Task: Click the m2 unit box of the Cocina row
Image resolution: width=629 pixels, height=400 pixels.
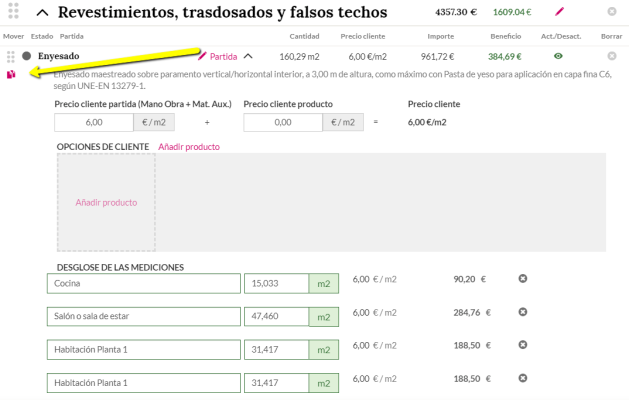Action: [324, 284]
